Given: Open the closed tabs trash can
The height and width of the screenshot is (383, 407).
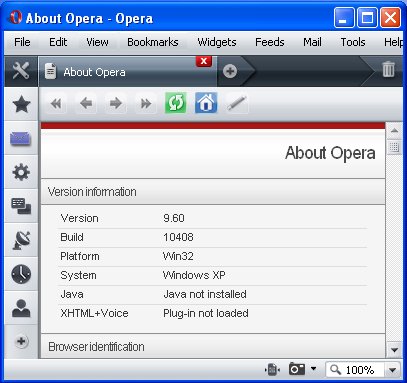Looking at the screenshot, I should tap(388, 69).
